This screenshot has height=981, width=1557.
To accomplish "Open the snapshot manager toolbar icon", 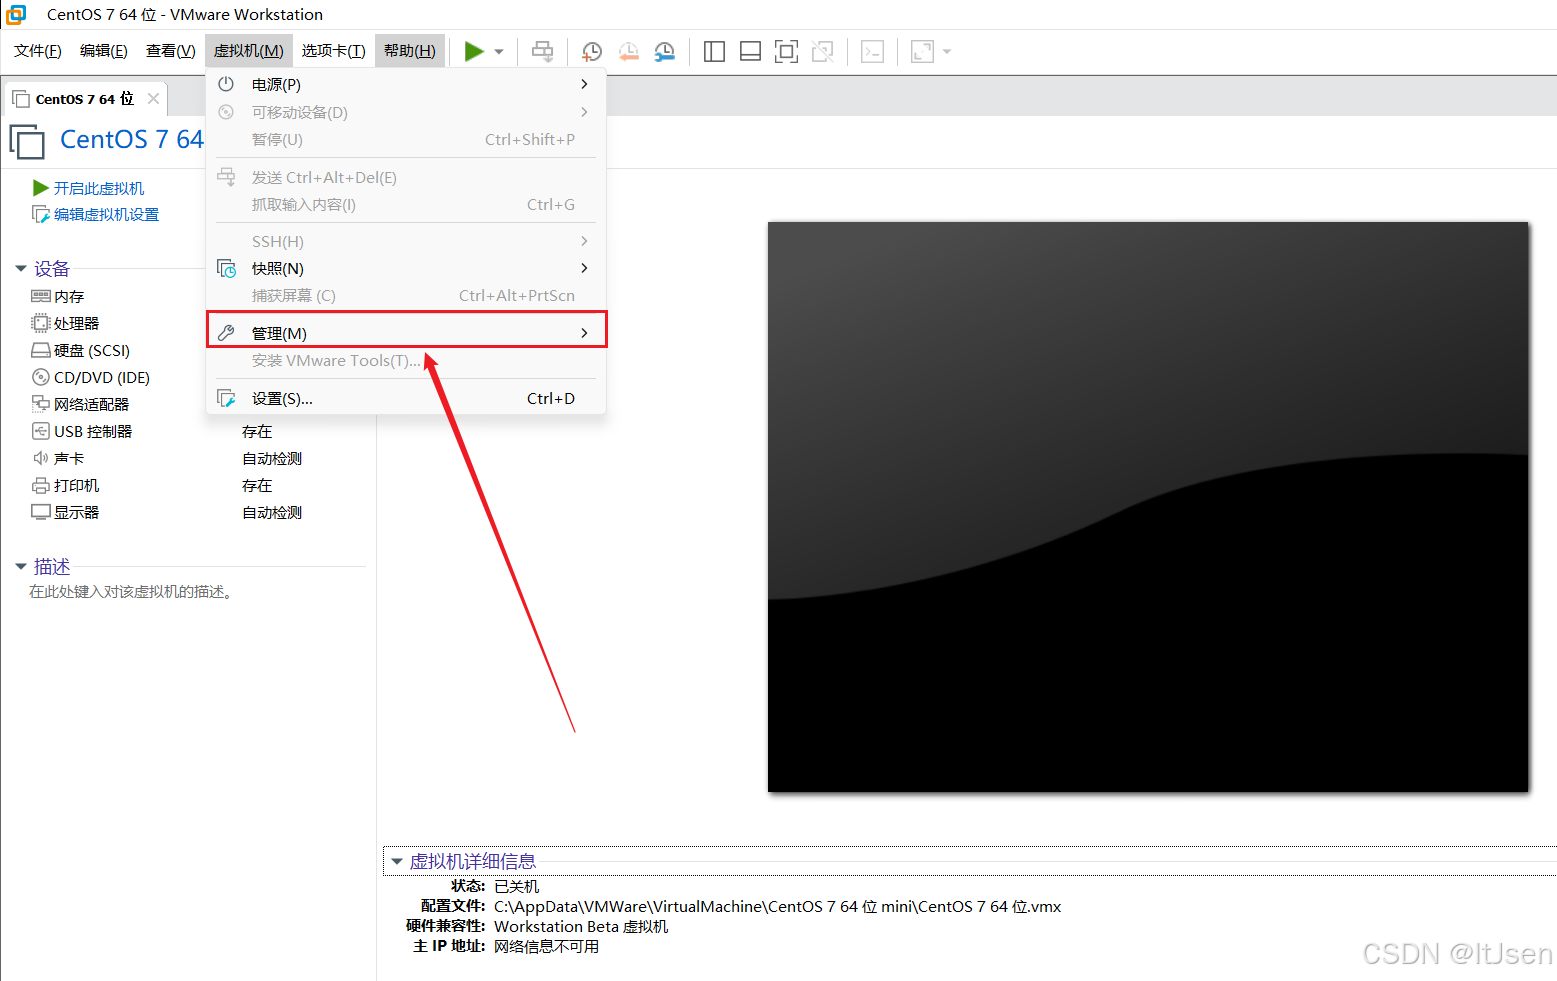I will [x=664, y=51].
